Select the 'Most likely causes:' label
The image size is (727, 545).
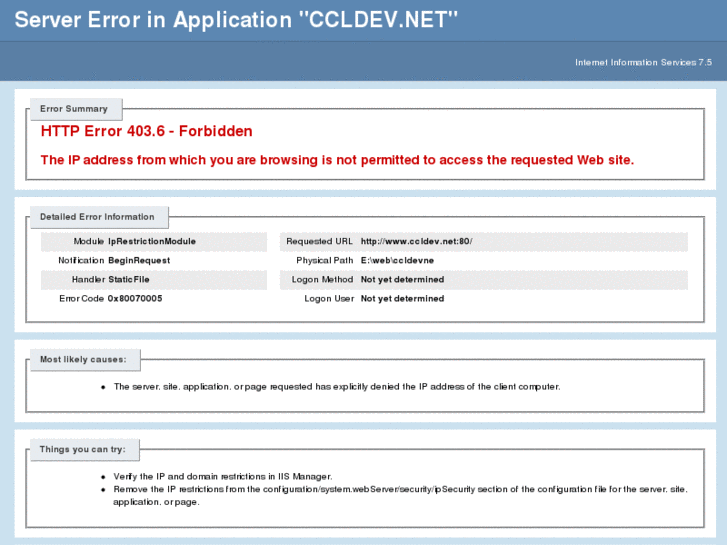[x=83, y=359]
